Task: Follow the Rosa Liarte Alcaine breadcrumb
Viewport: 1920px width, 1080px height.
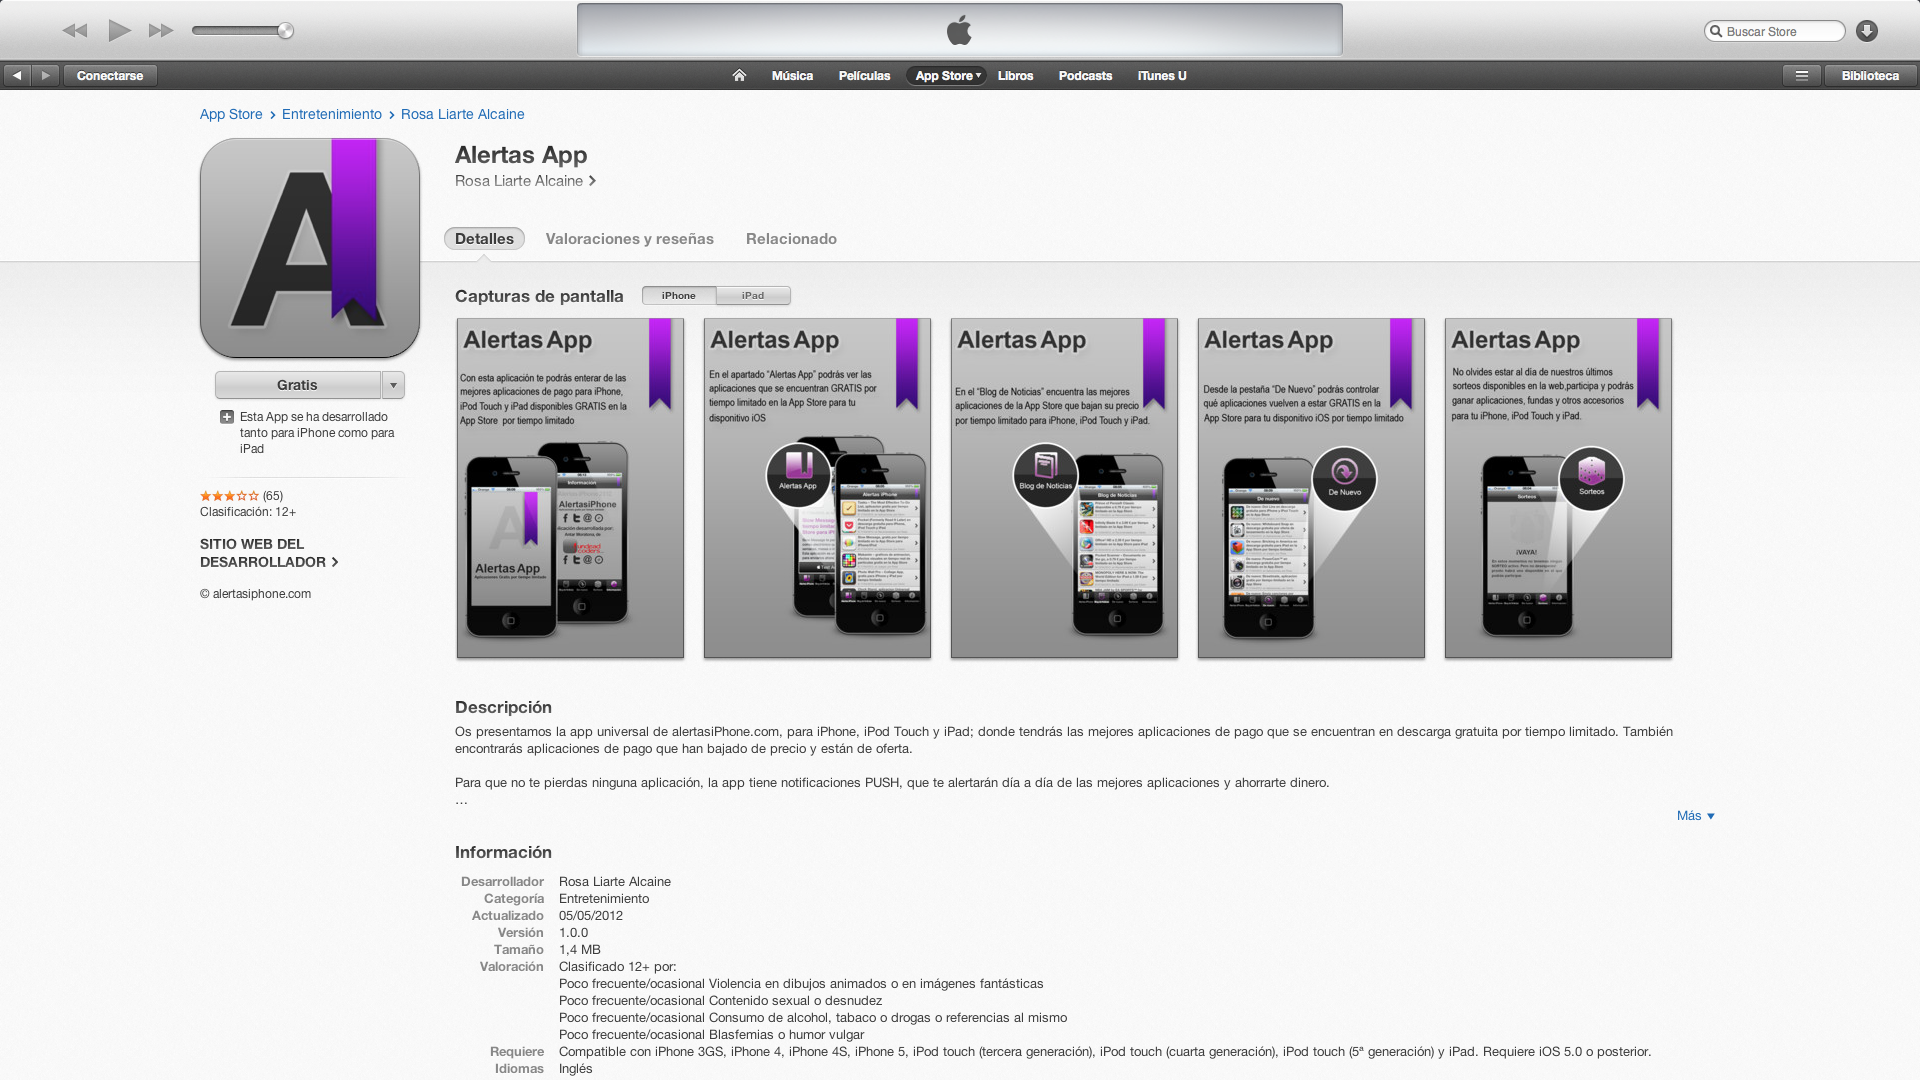Action: (463, 114)
